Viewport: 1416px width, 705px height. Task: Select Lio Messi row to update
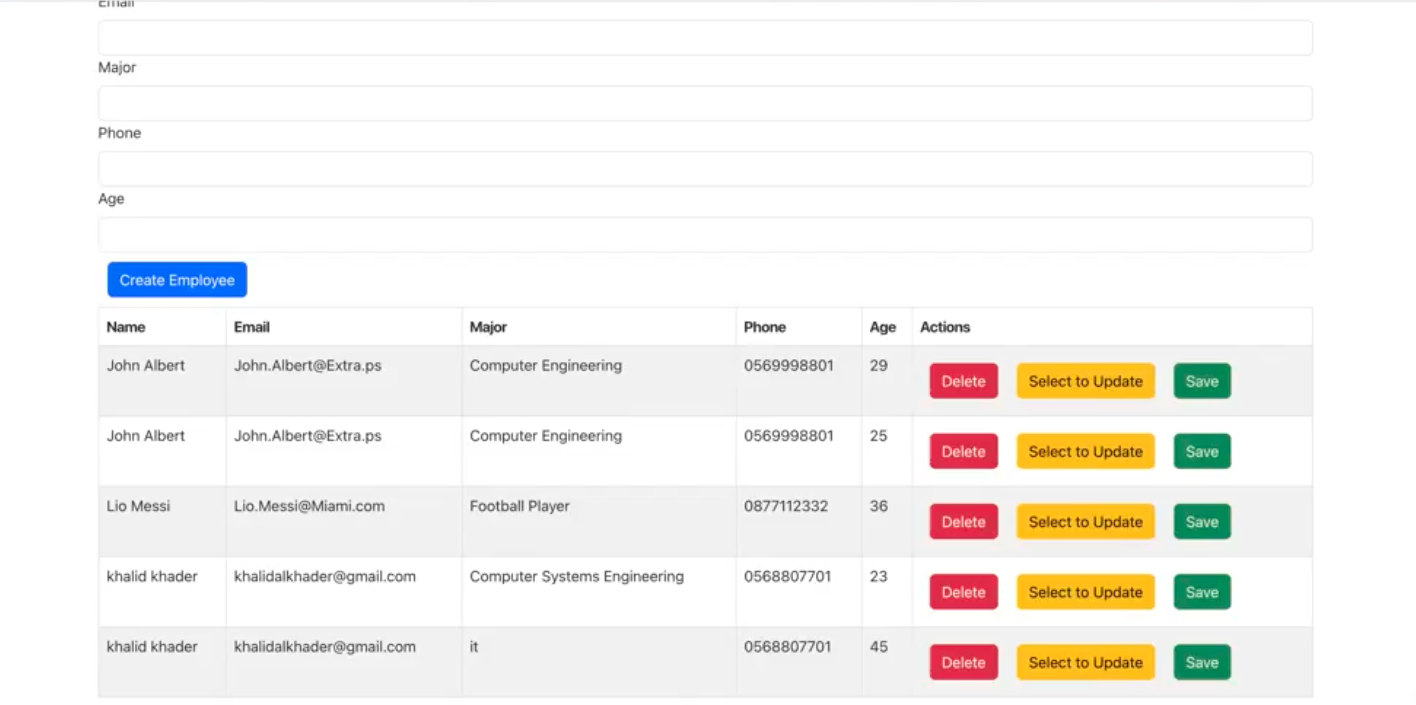click(1086, 522)
